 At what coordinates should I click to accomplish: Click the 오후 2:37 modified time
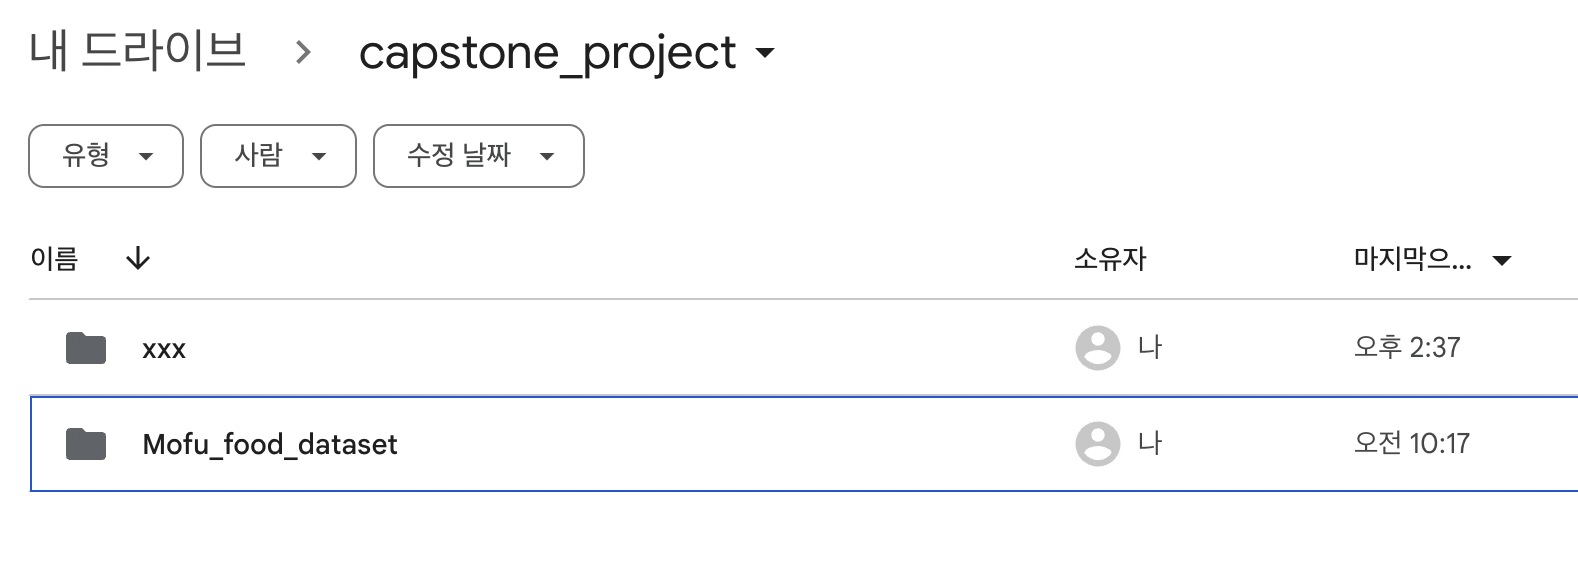[1406, 348]
